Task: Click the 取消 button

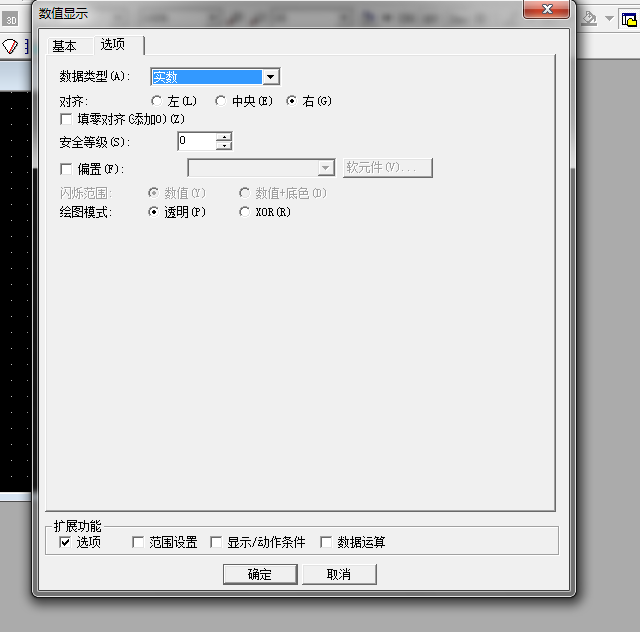Action: click(339, 574)
